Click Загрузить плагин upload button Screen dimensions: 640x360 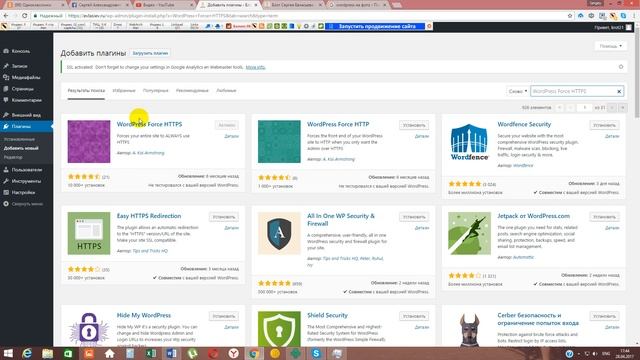point(150,53)
